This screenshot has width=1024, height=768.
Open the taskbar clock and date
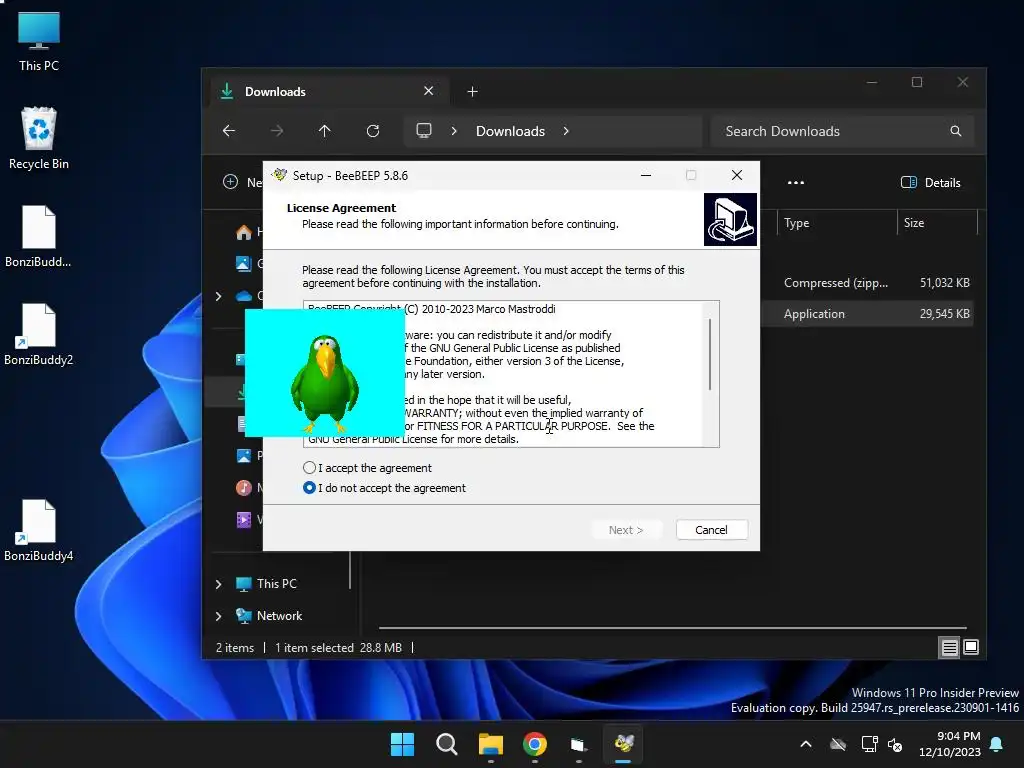950,744
